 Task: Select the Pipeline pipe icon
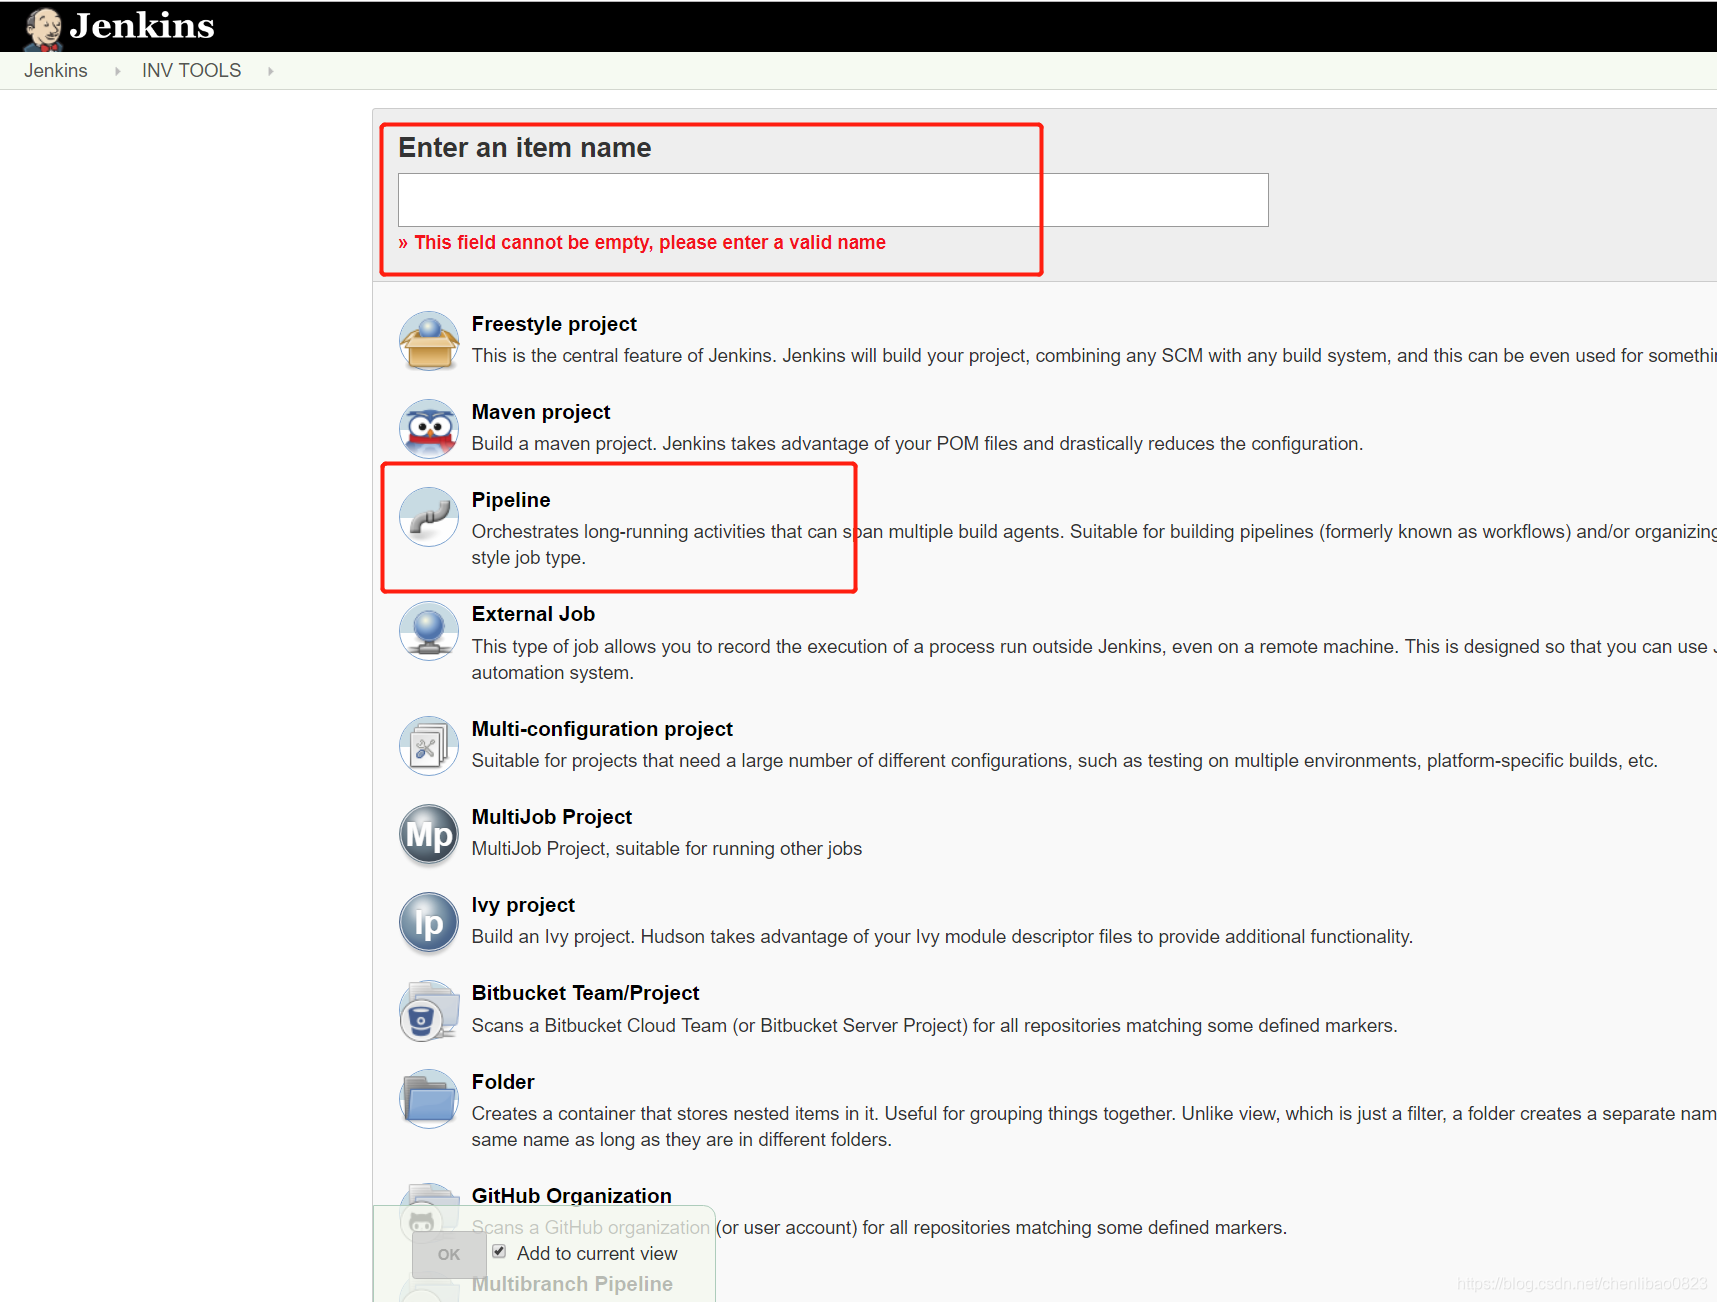click(429, 517)
